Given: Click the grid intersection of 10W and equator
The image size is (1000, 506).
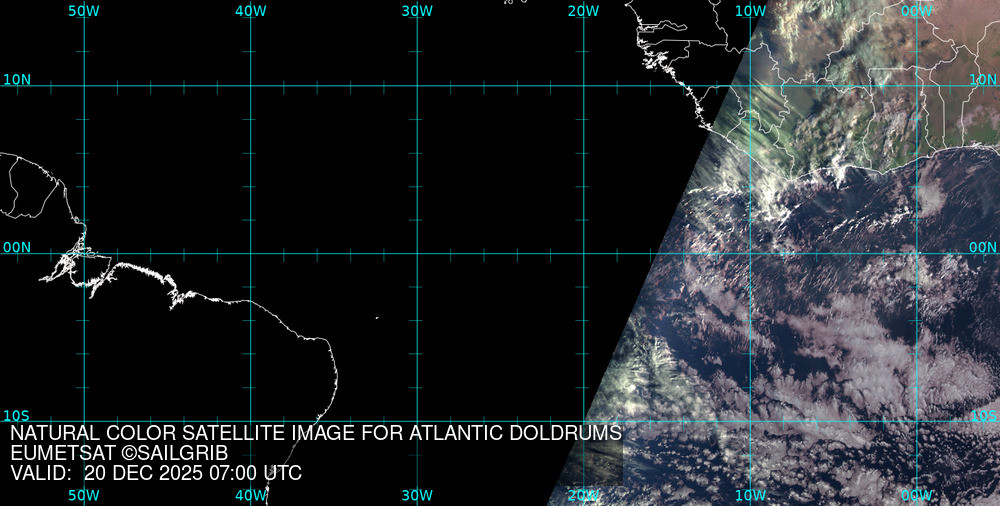Looking at the screenshot, I should coord(750,253).
